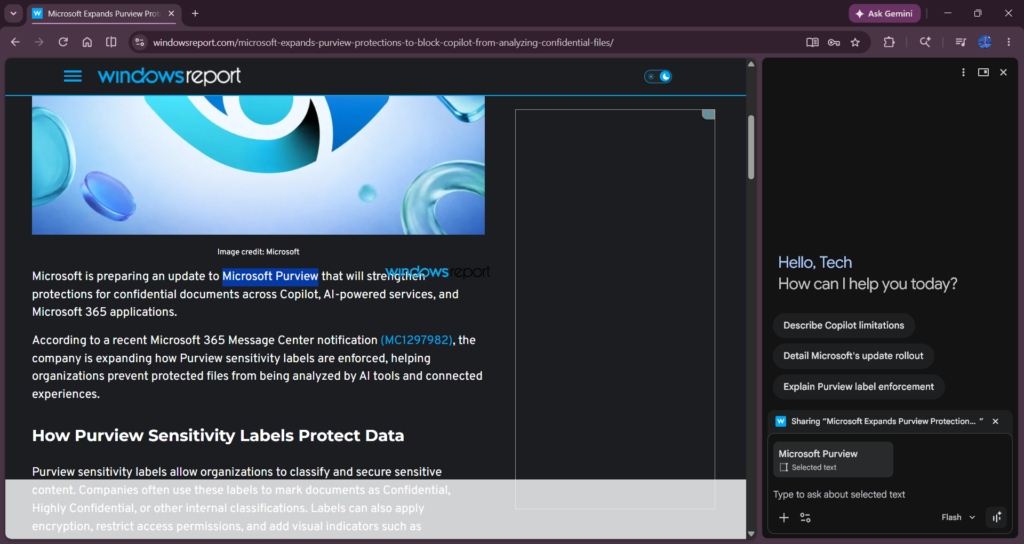The height and width of the screenshot is (544, 1024).
Task: Click the Microsoft Purview selected text chip
Action: [x=833, y=460]
